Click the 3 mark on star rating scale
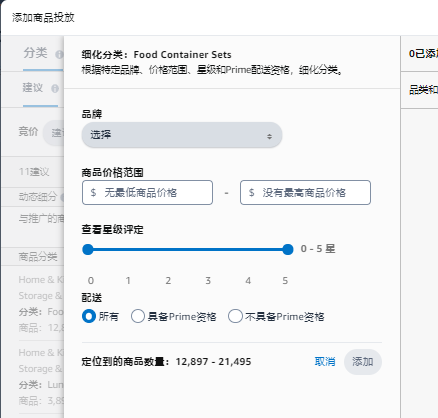Viewport: 438px width, 418px height. click(x=208, y=281)
